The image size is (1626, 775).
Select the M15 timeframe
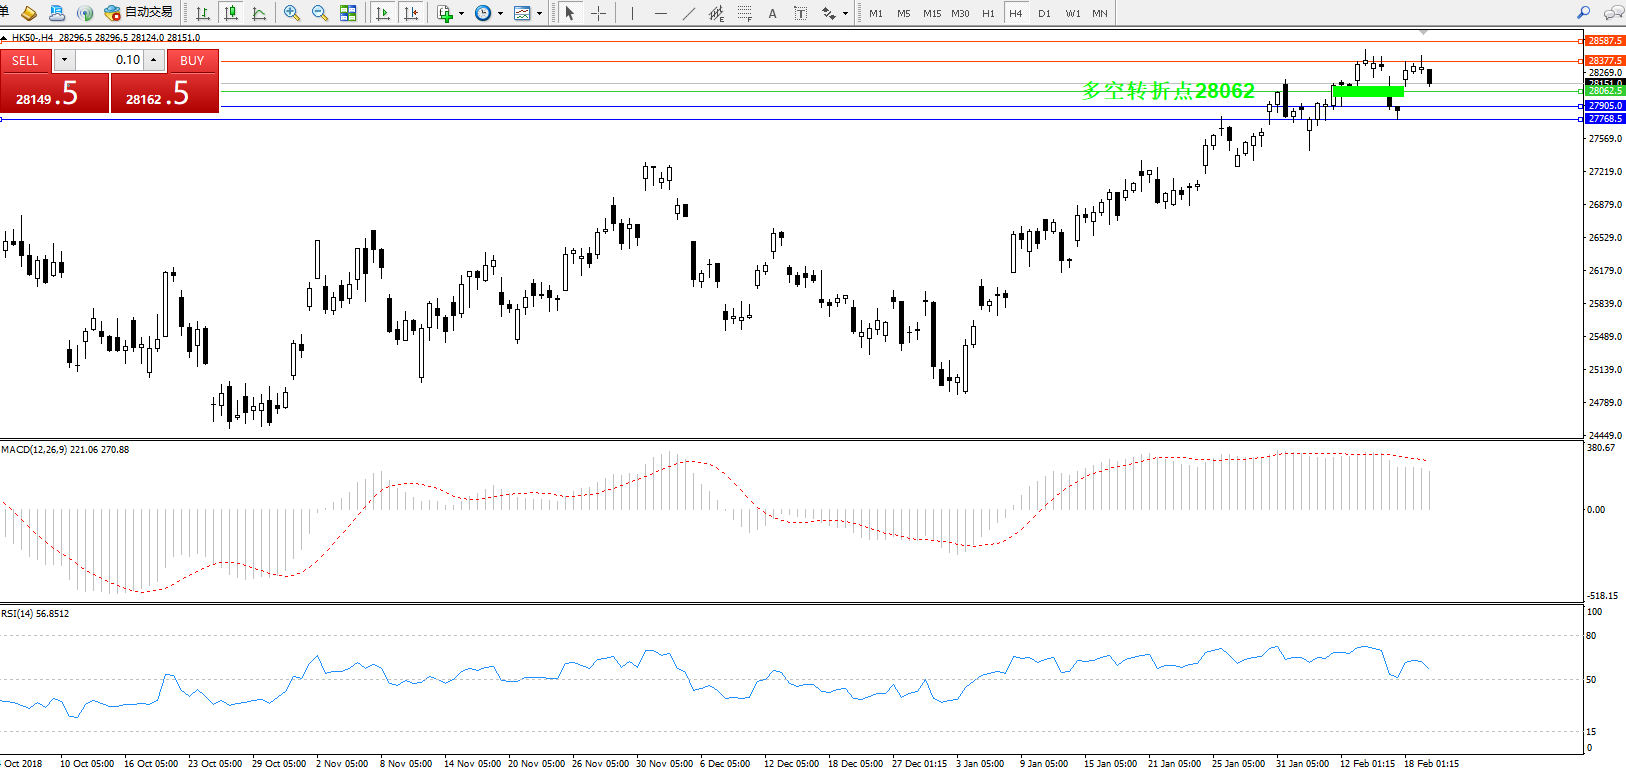coord(932,13)
